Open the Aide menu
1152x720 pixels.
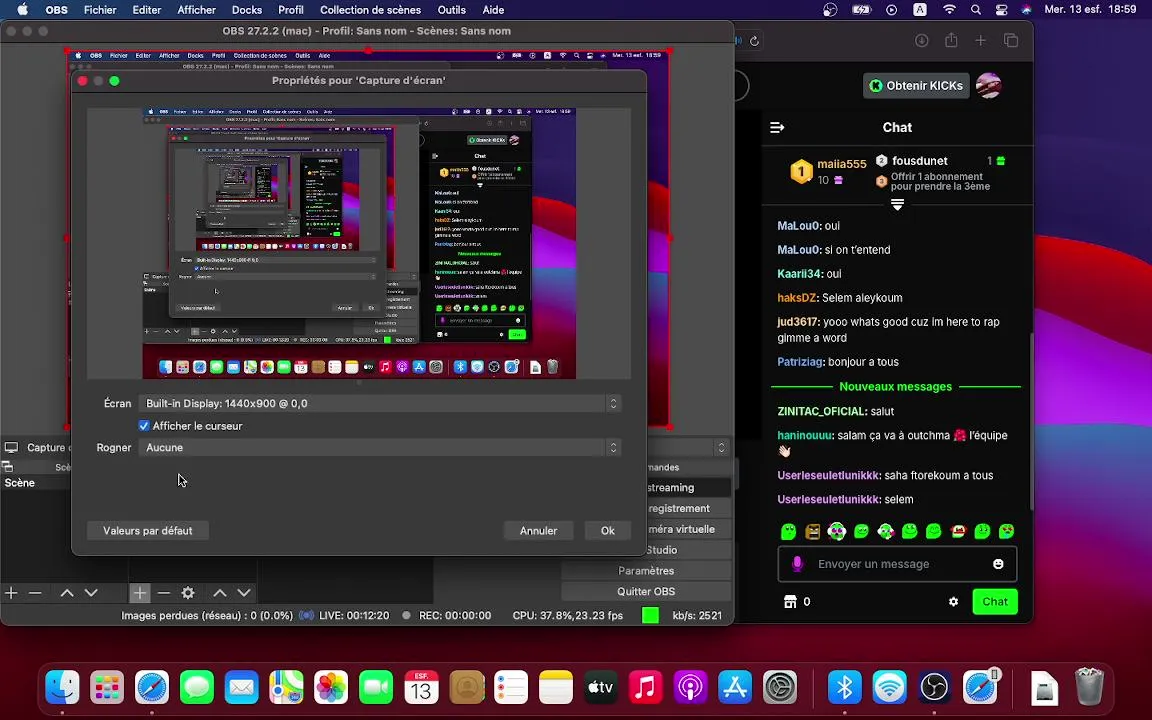pyautogui.click(x=493, y=10)
